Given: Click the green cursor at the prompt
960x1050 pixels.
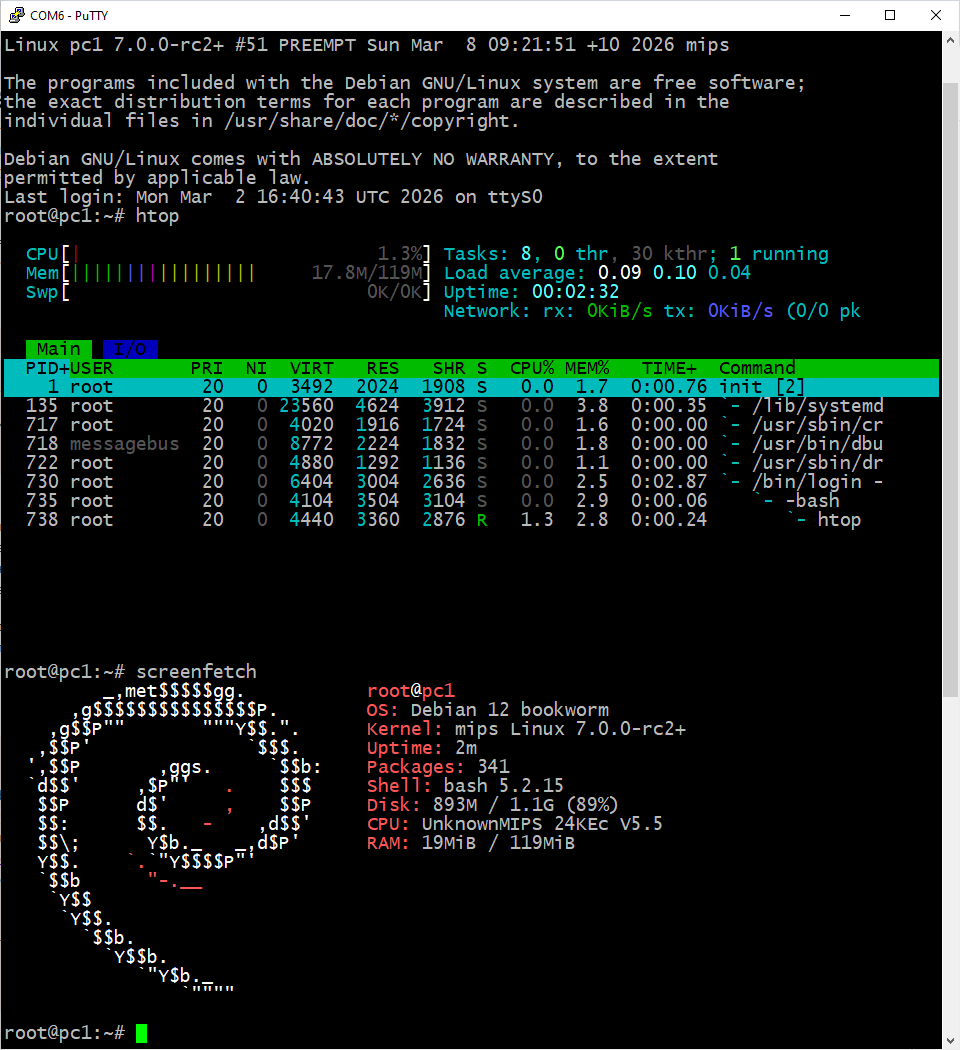Looking at the screenshot, I should (141, 1033).
